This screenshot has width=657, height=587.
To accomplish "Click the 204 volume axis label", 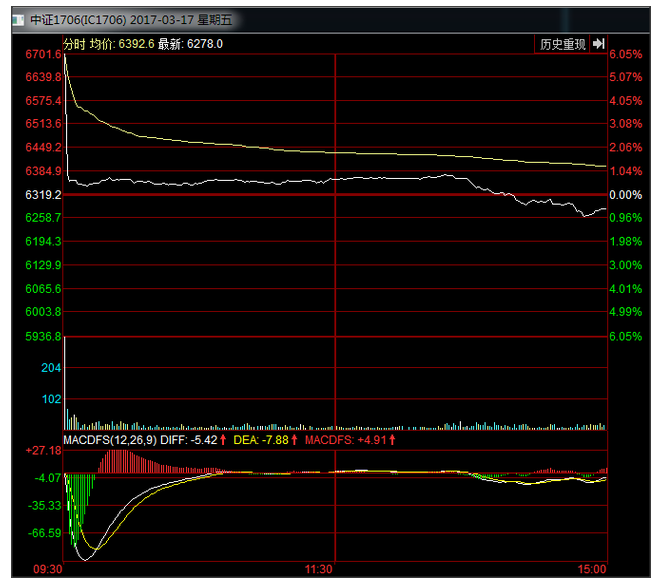I will pos(51,368).
